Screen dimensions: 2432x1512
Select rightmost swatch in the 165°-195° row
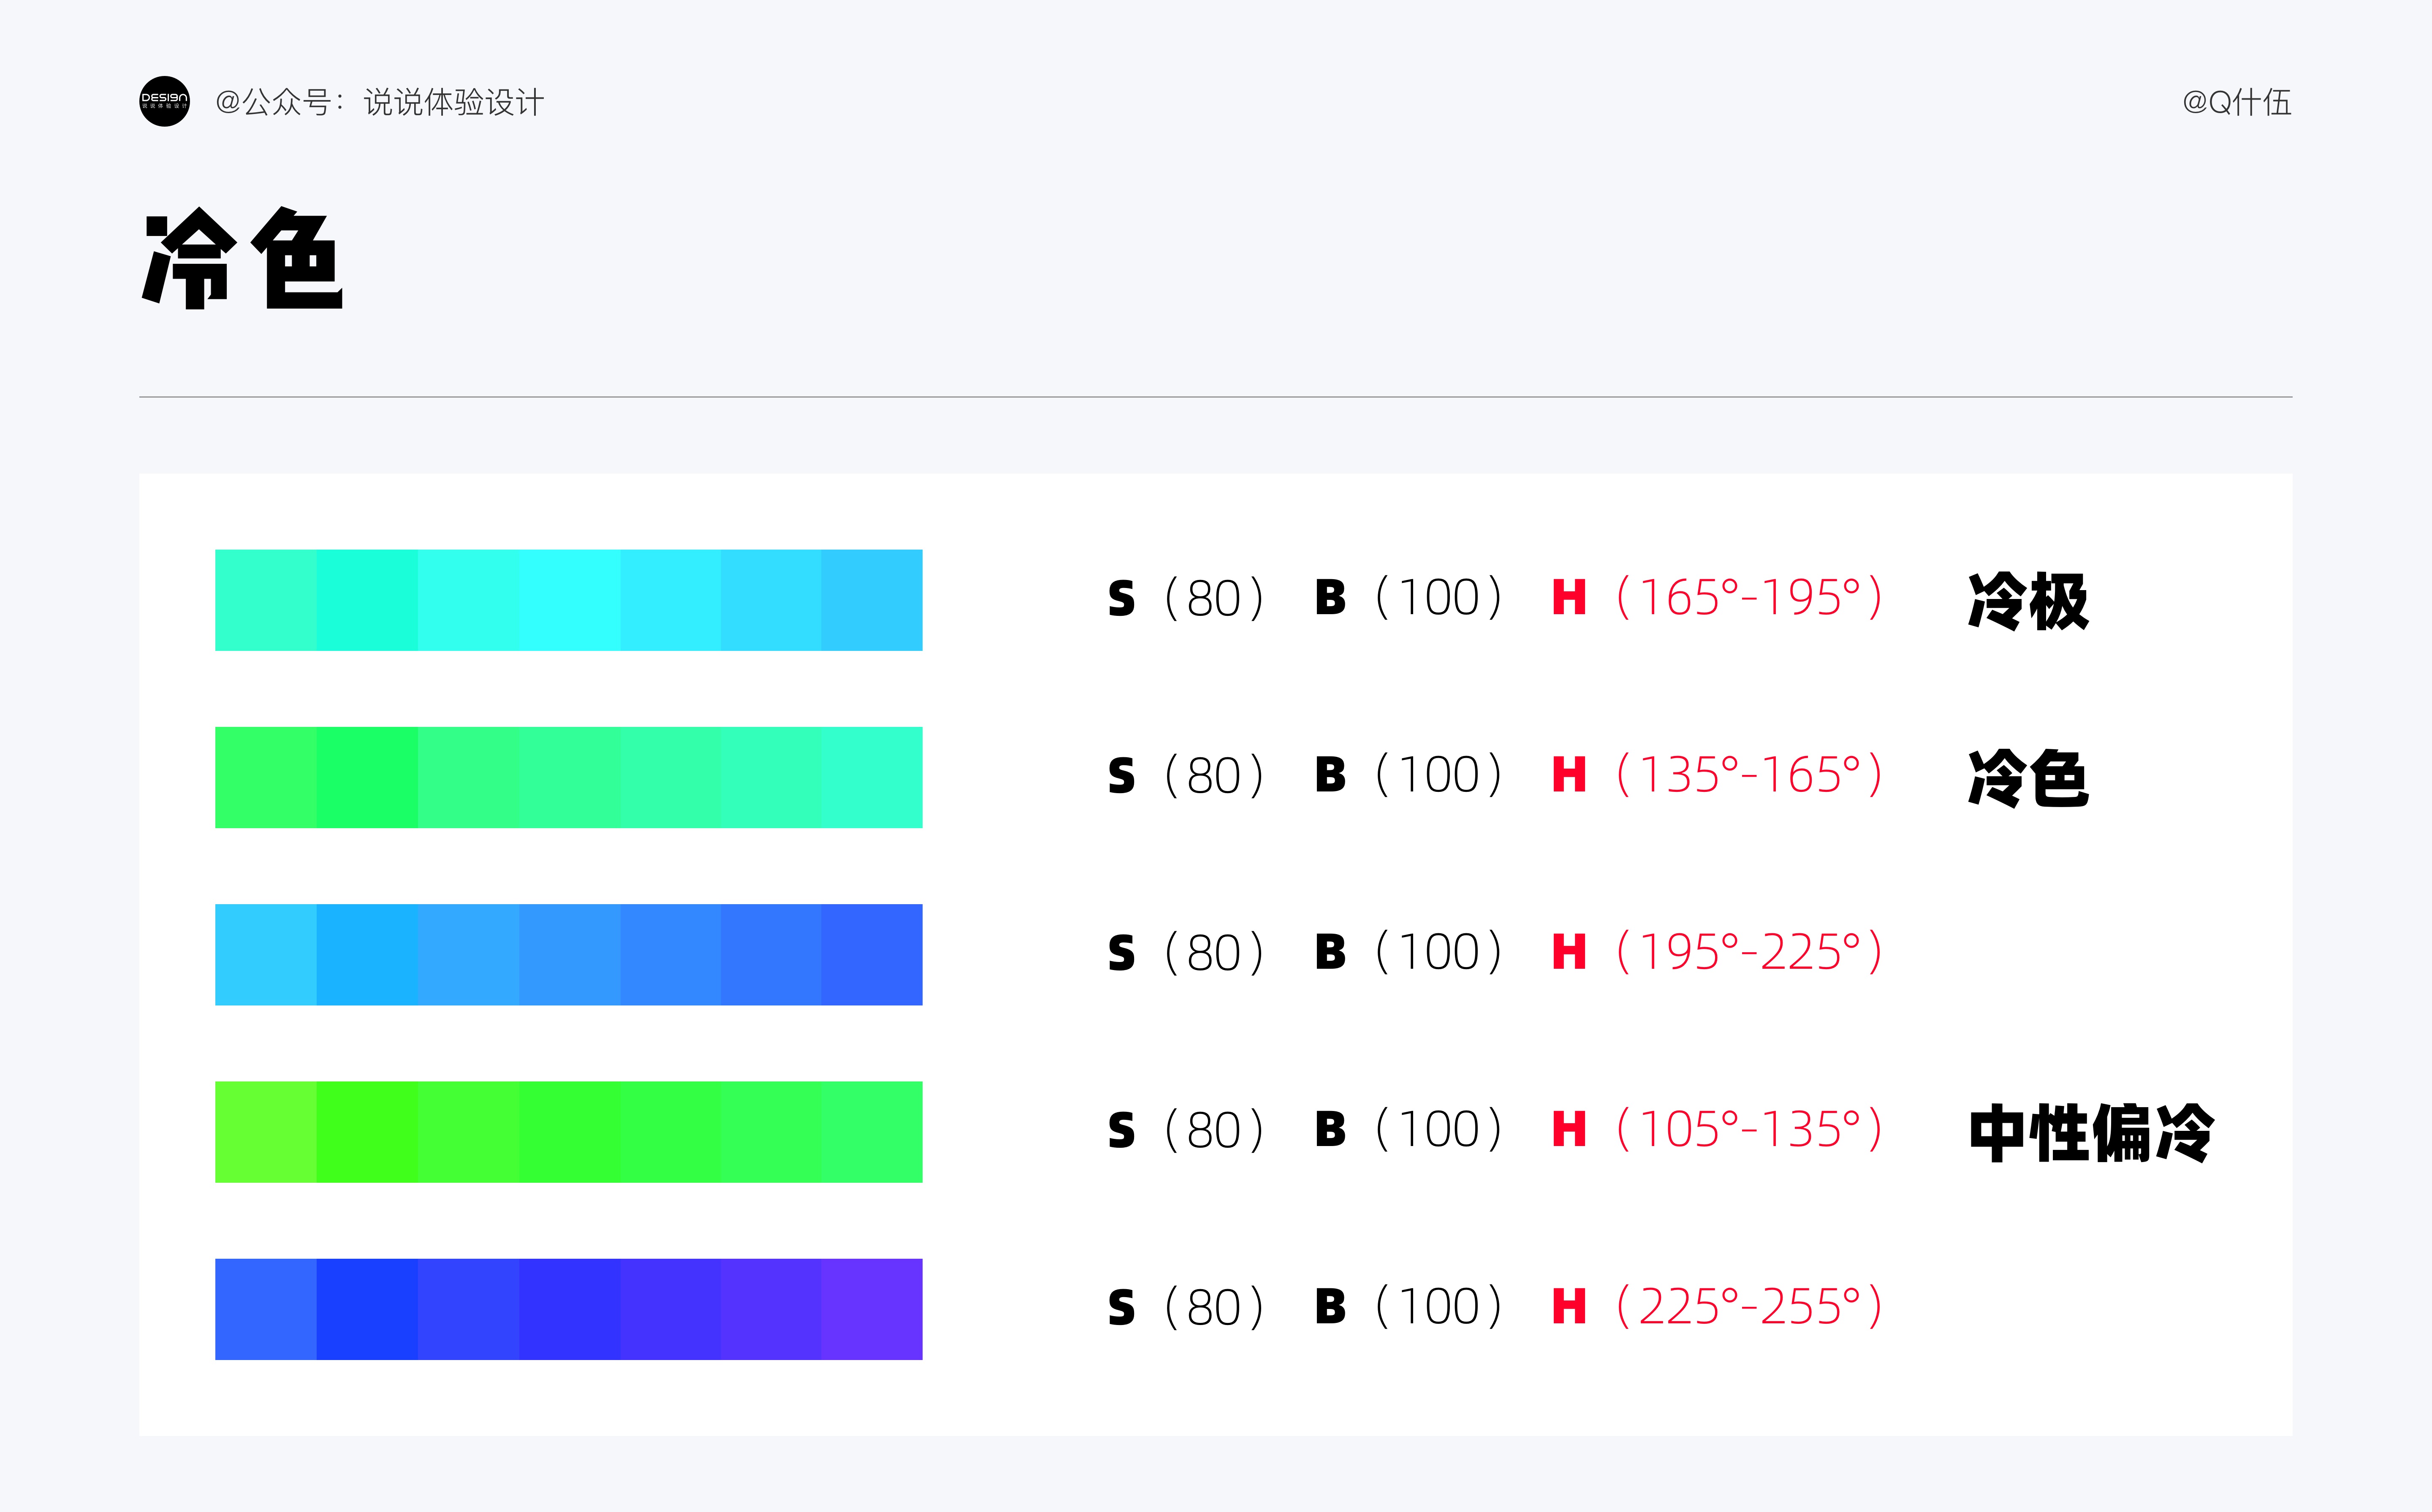[872, 600]
